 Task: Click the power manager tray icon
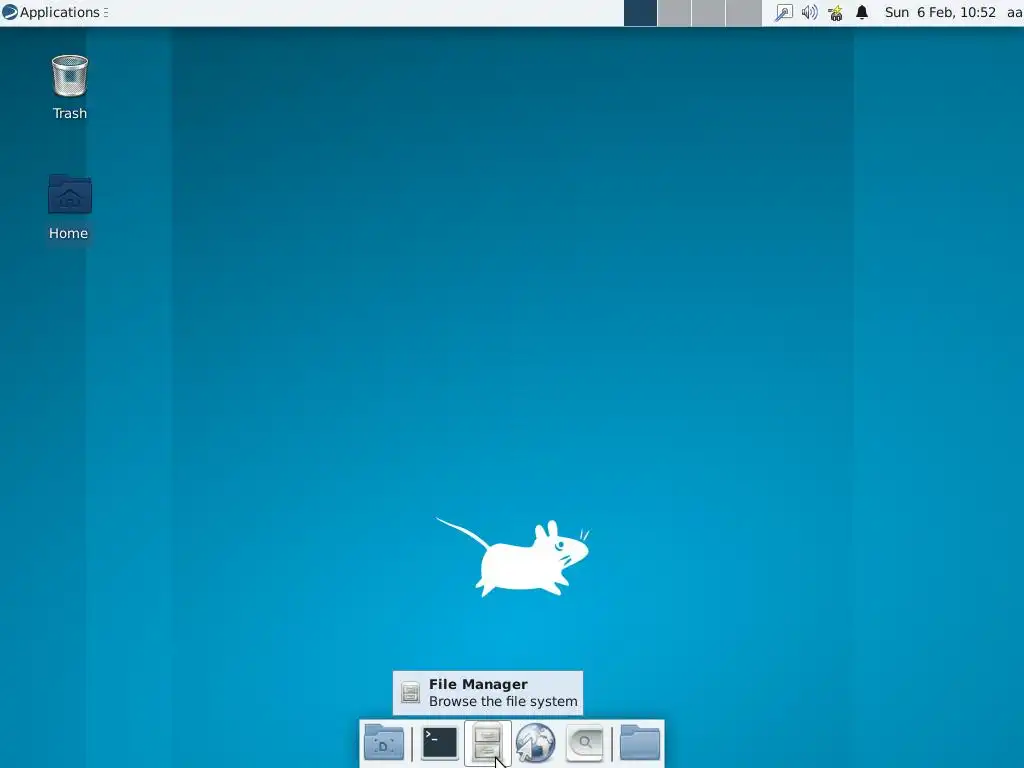coord(835,12)
